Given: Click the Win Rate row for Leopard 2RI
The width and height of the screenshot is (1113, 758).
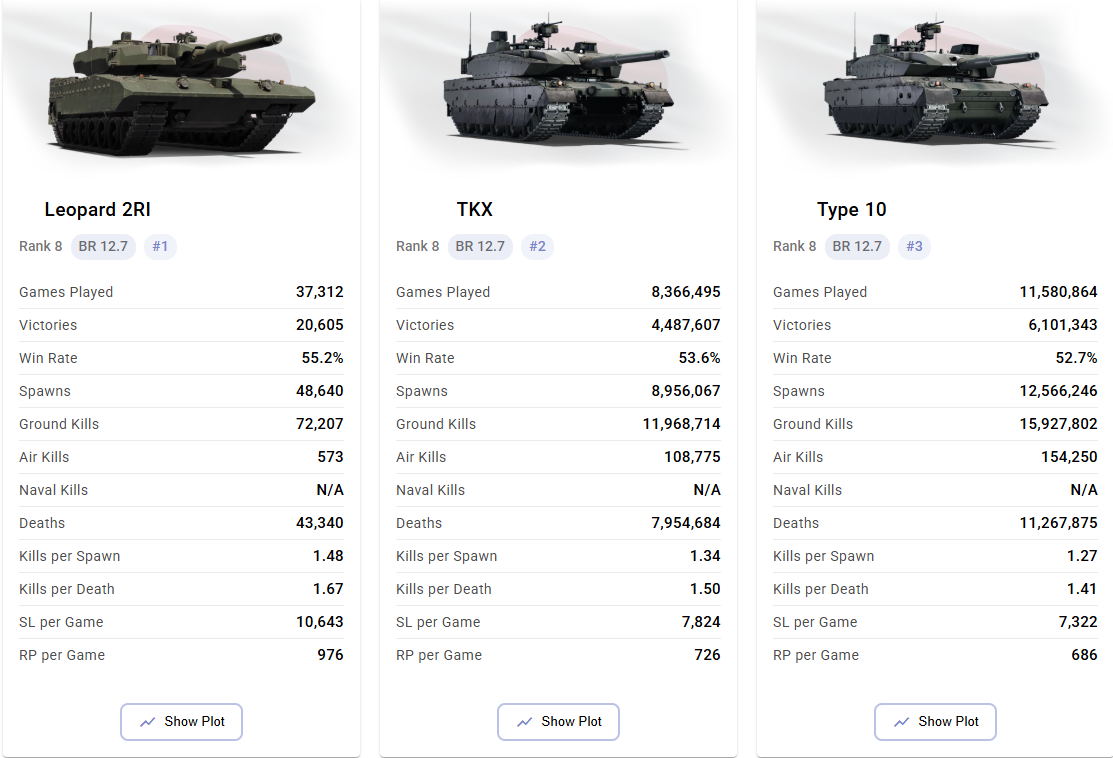Looking at the screenshot, I should (x=181, y=358).
